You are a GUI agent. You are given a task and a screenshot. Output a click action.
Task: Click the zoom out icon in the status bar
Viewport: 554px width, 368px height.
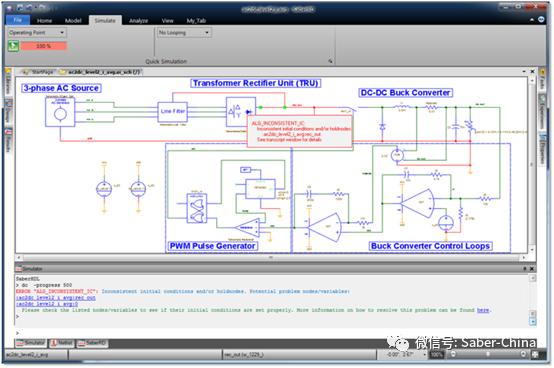[454, 354]
